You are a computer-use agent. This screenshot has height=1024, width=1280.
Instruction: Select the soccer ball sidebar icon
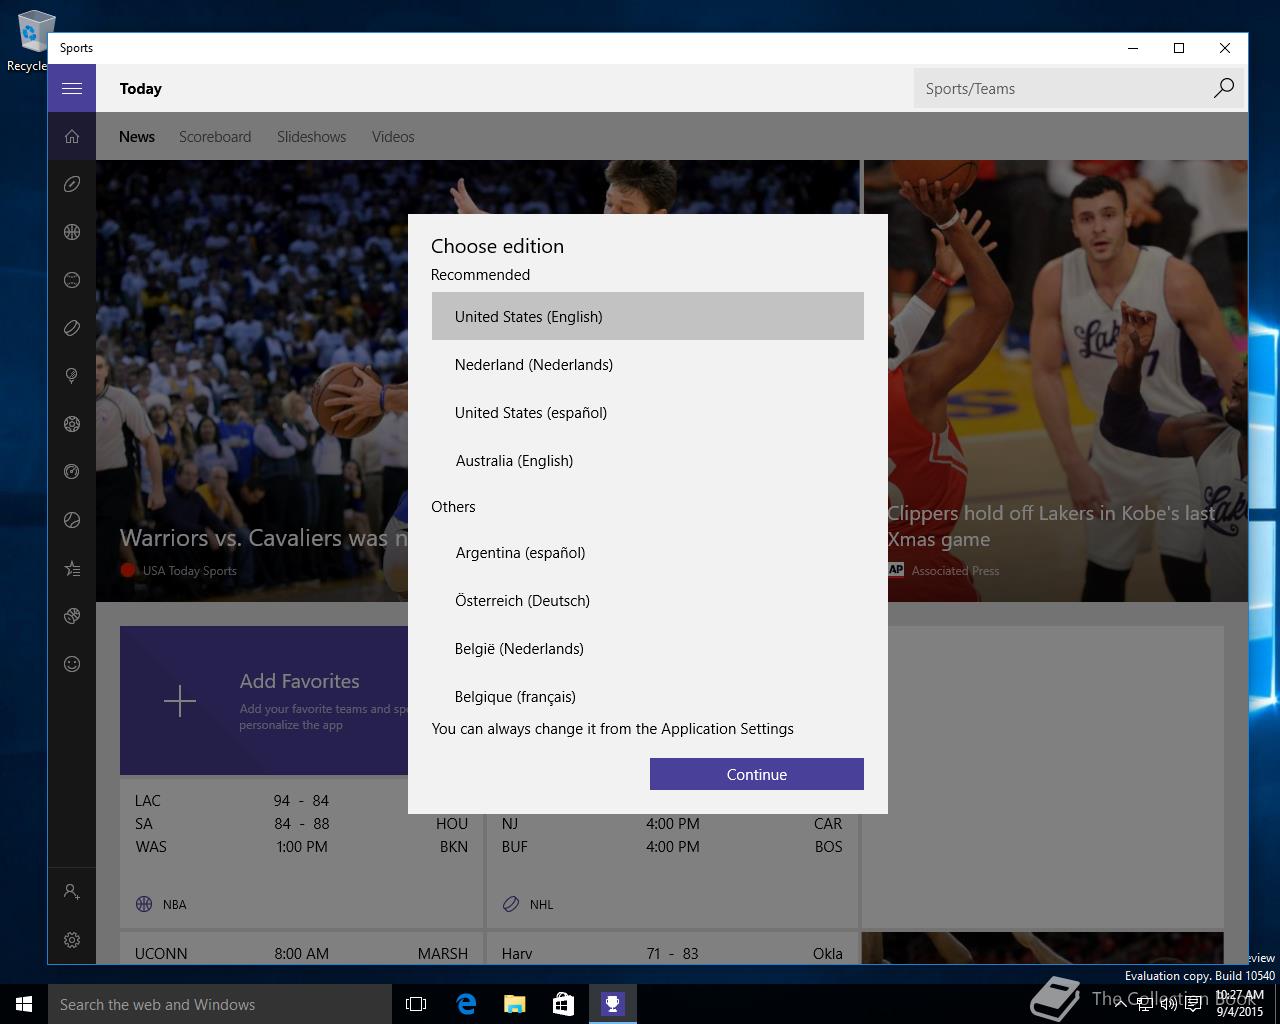pos(72,424)
